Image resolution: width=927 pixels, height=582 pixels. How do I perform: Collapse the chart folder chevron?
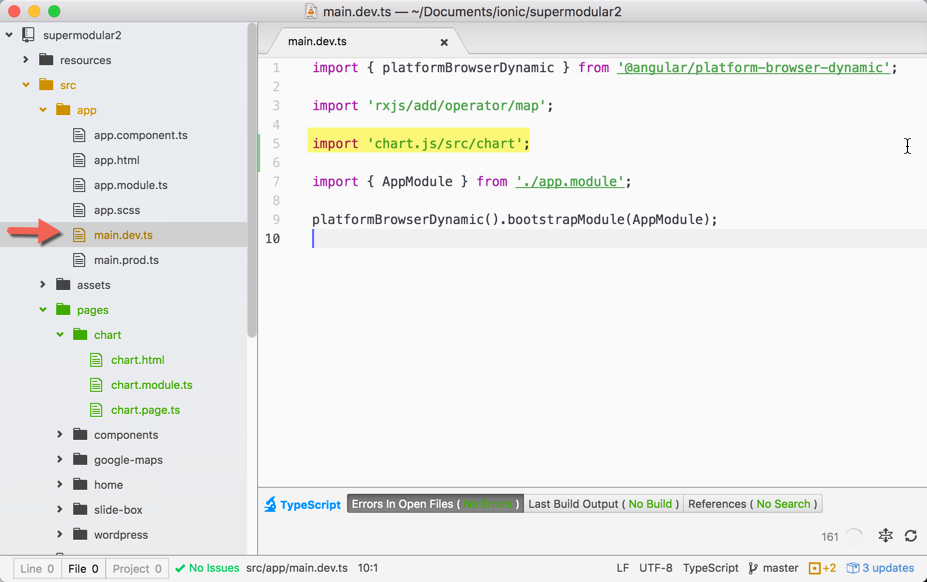point(60,334)
